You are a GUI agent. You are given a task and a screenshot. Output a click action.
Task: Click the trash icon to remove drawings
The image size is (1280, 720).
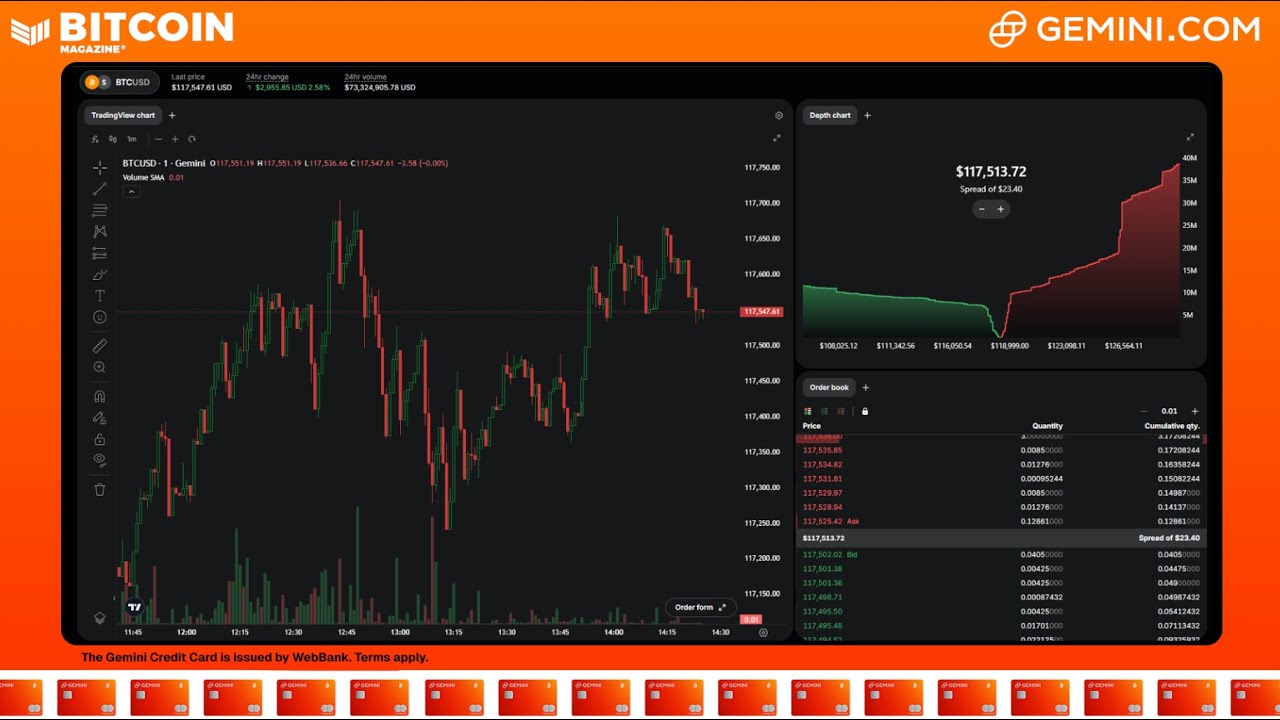point(100,490)
